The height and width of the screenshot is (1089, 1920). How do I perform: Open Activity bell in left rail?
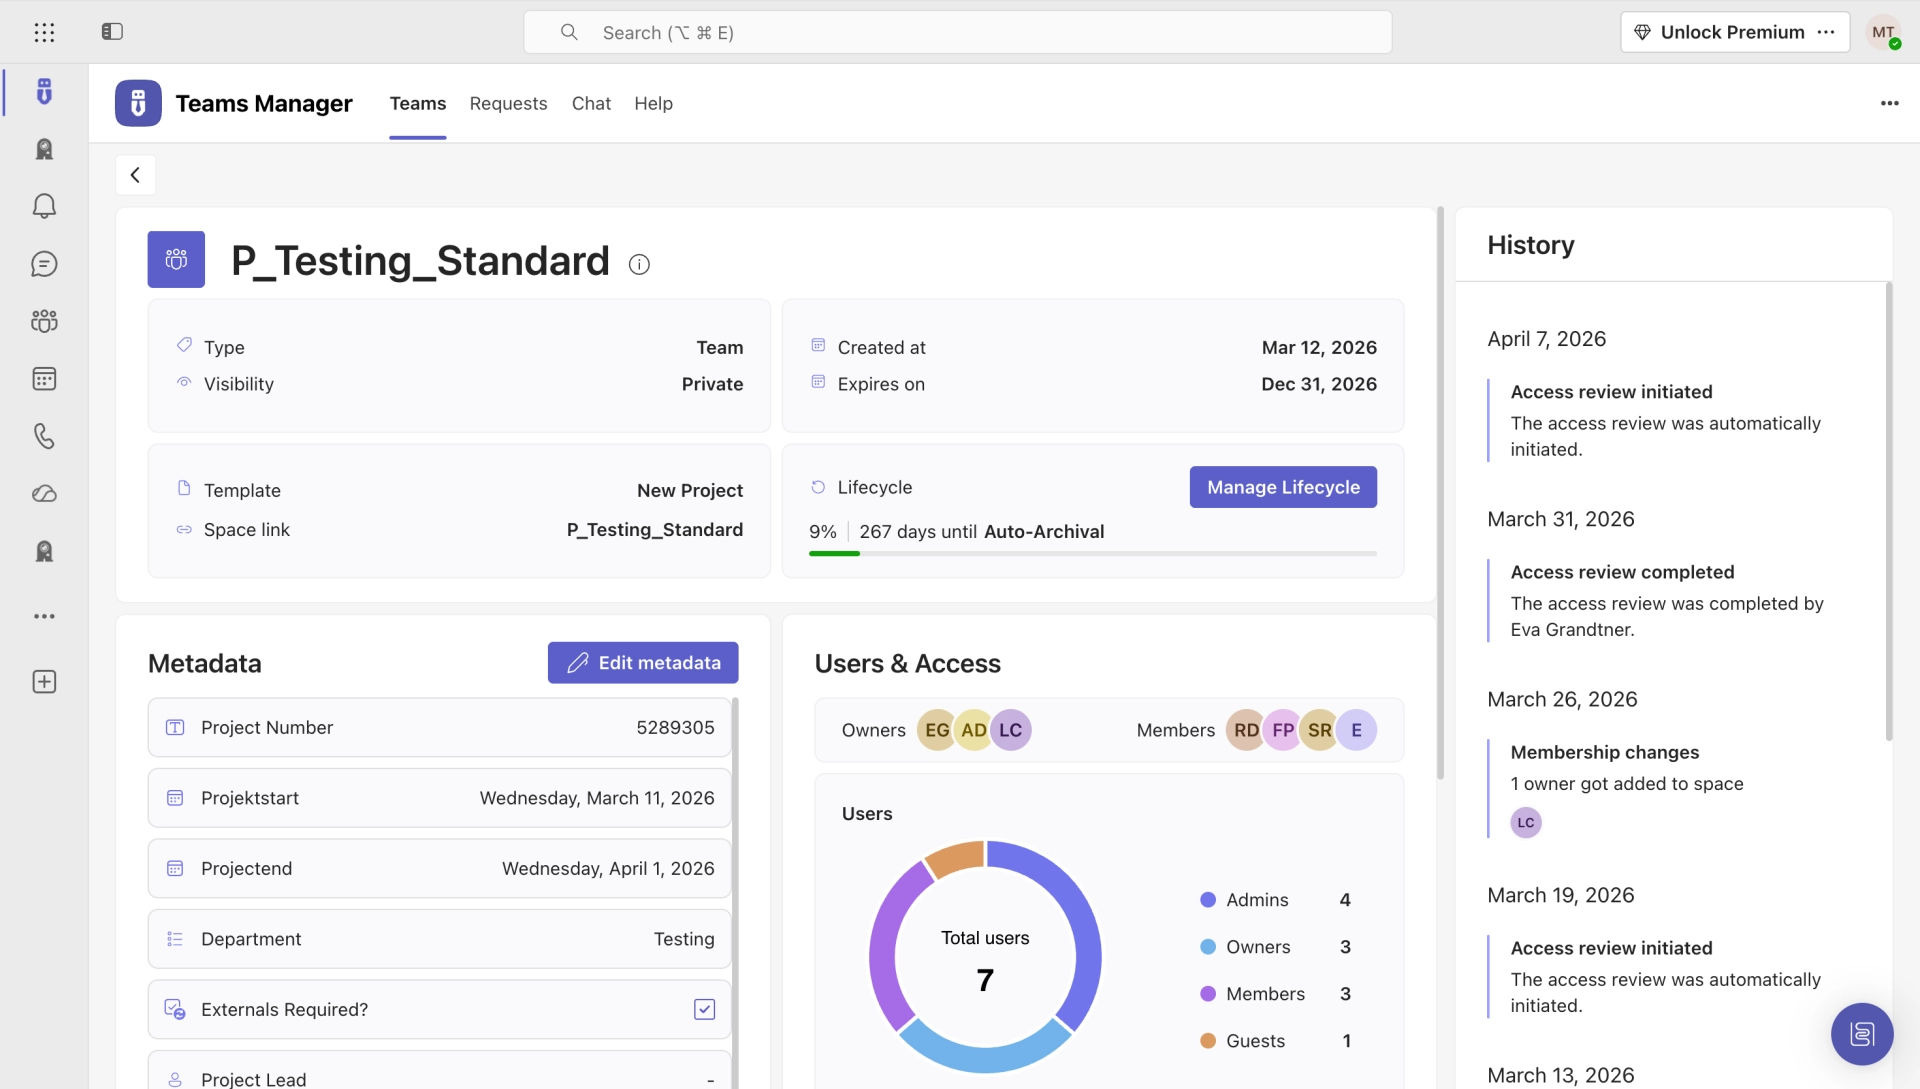44,206
